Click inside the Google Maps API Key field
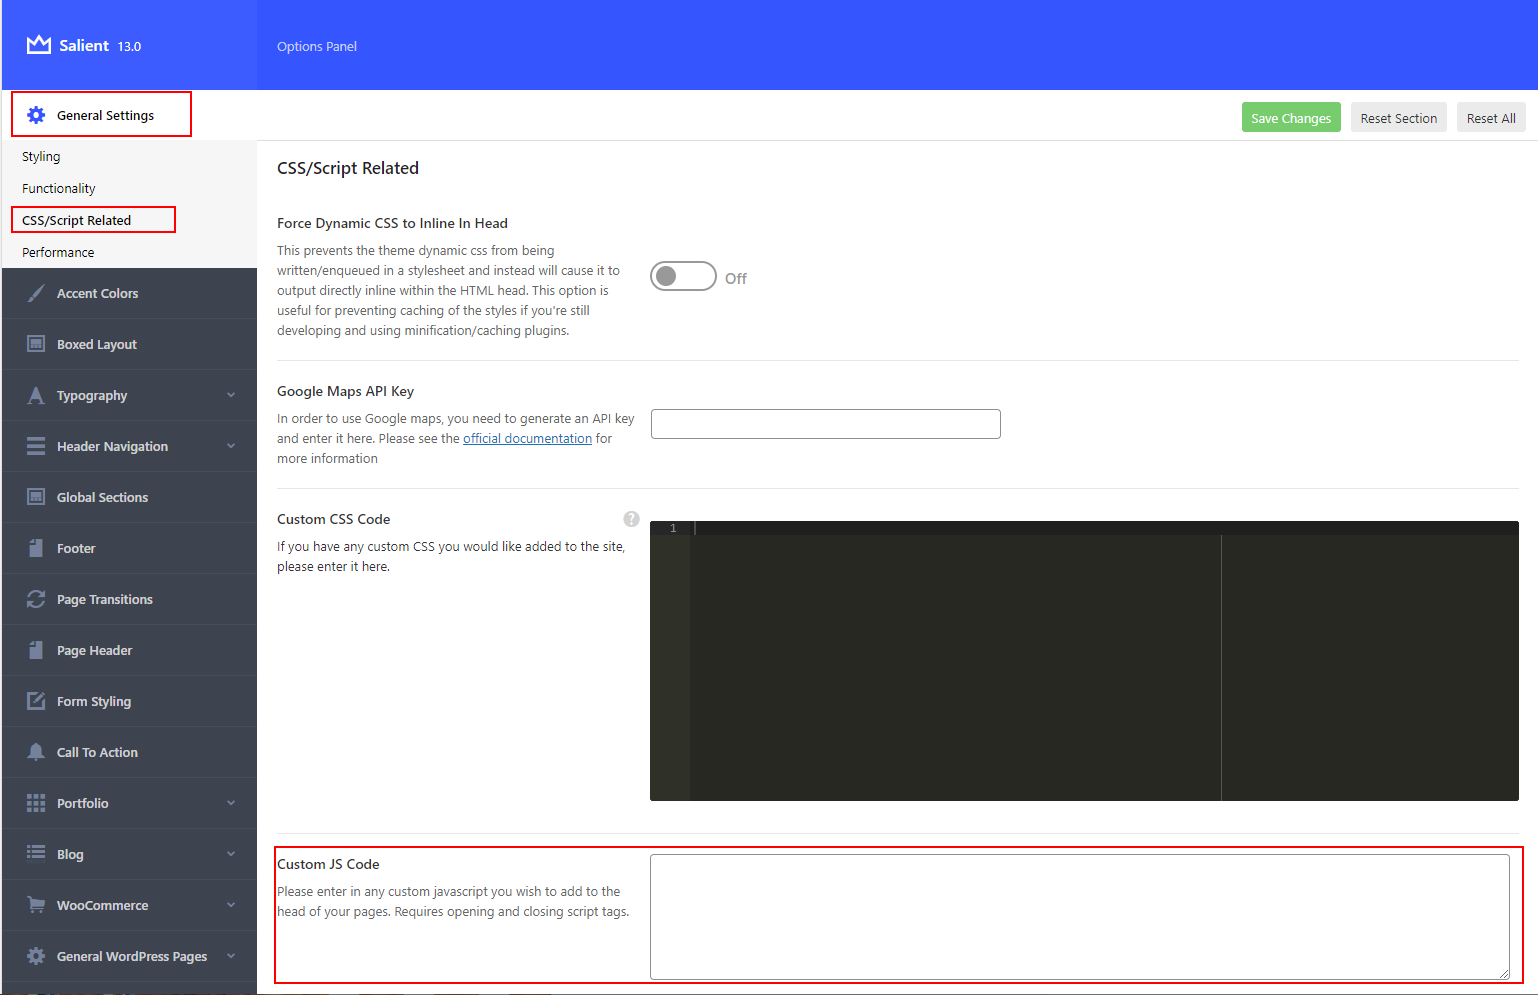1538x995 pixels. click(x=825, y=423)
